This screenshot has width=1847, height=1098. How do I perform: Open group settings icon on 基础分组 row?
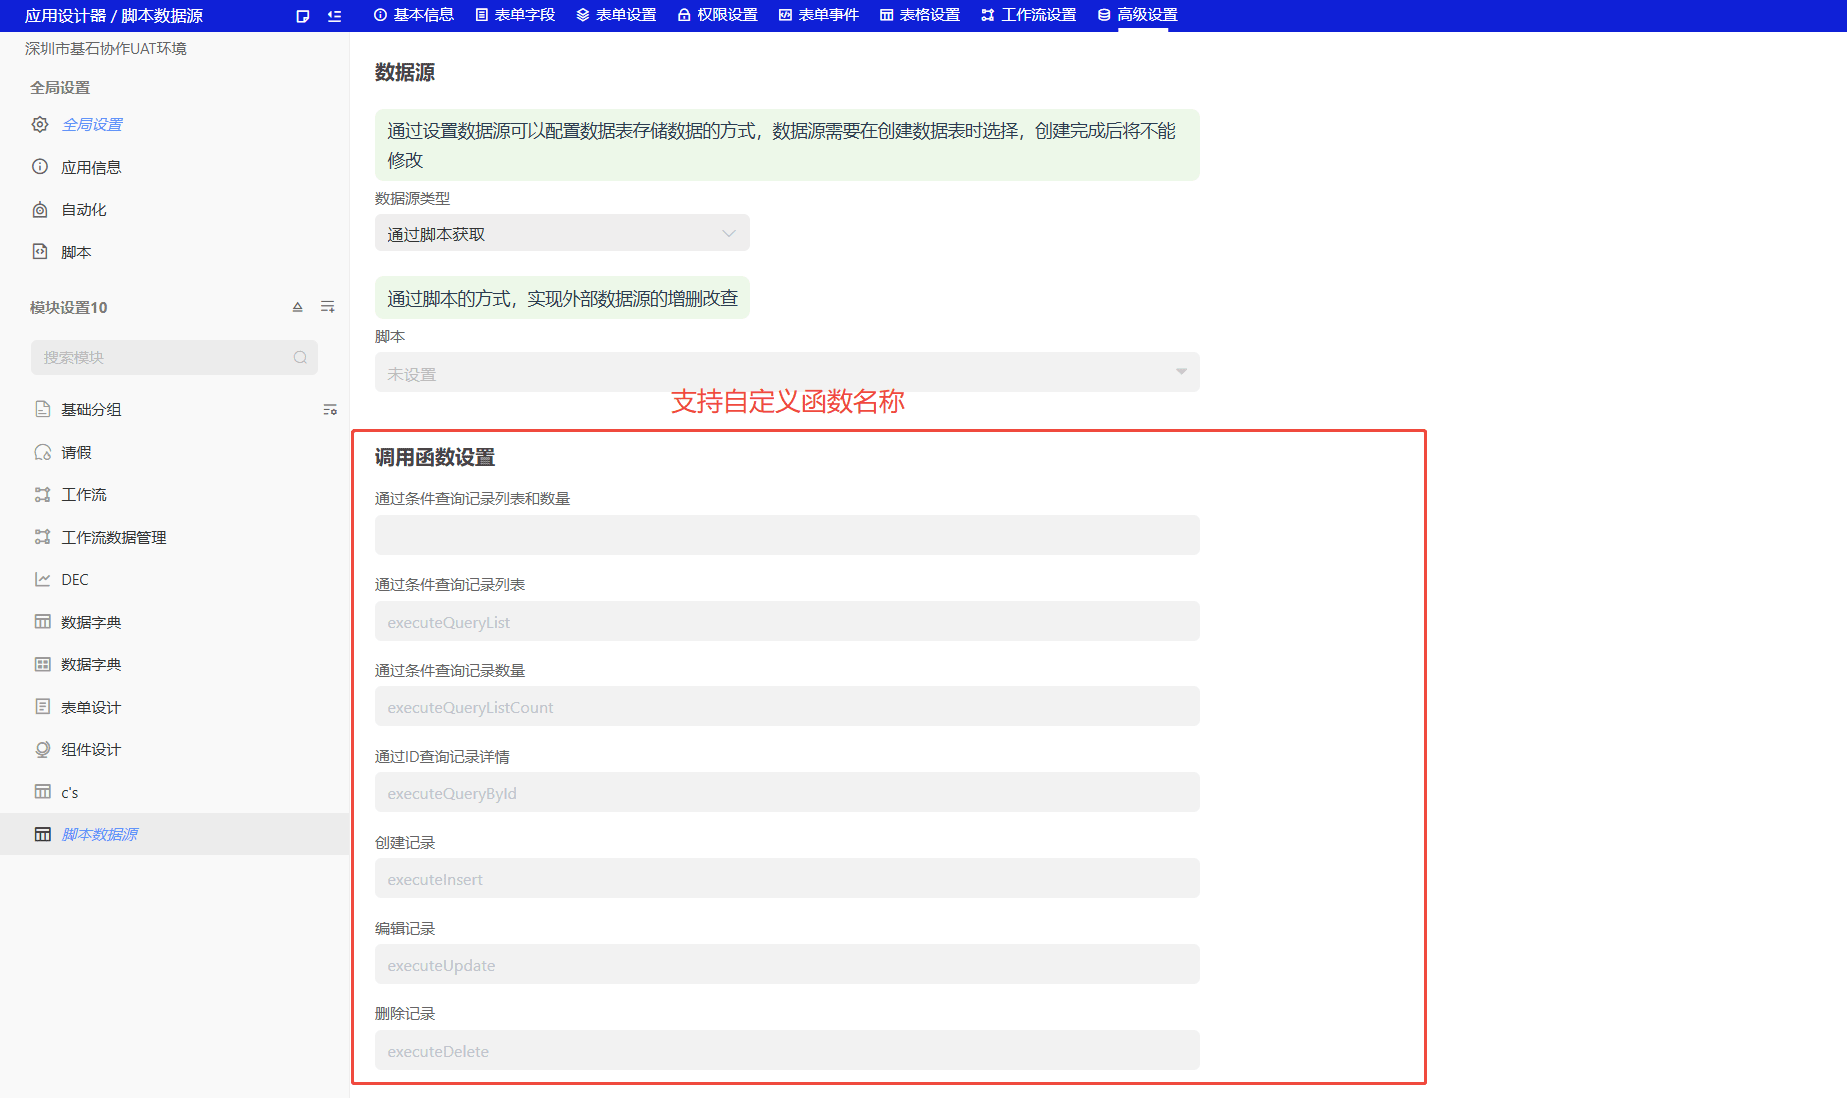click(x=330, y=410)
